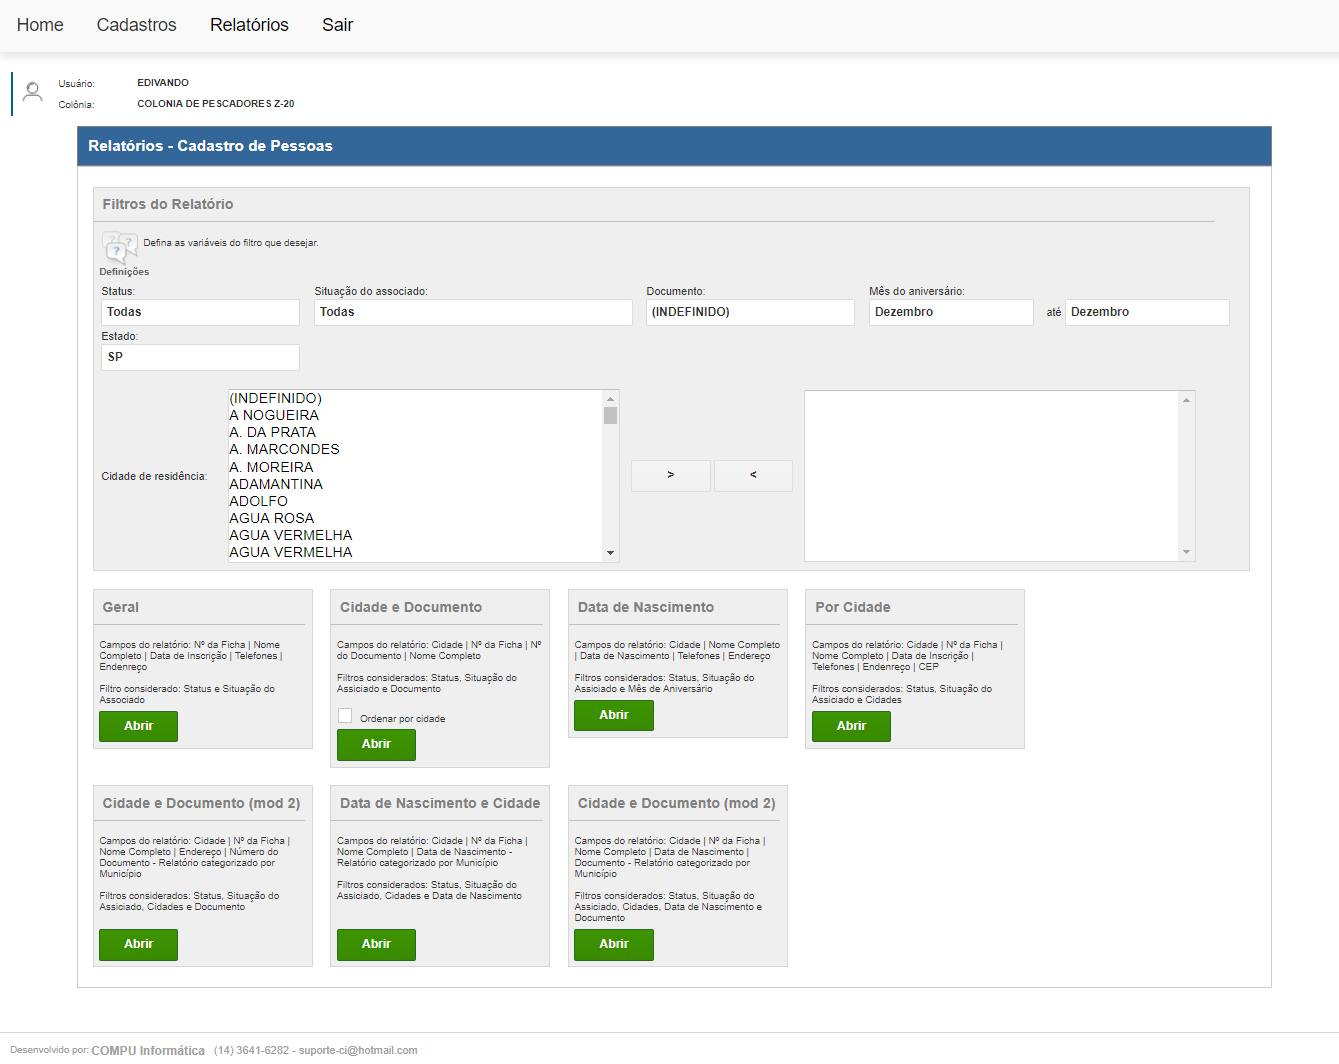
Task: Click the move-left arrow button for cities
Action: point(753,475)
